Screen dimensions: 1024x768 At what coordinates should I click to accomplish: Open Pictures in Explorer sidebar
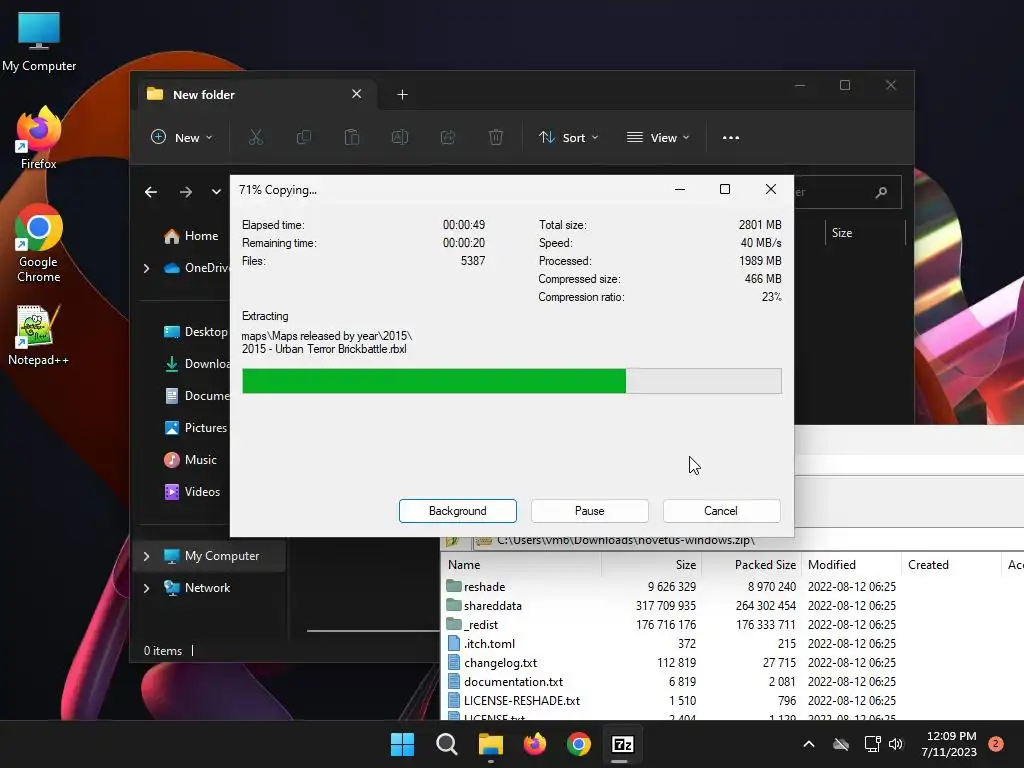pyautogui.click(x=196, y=428)
